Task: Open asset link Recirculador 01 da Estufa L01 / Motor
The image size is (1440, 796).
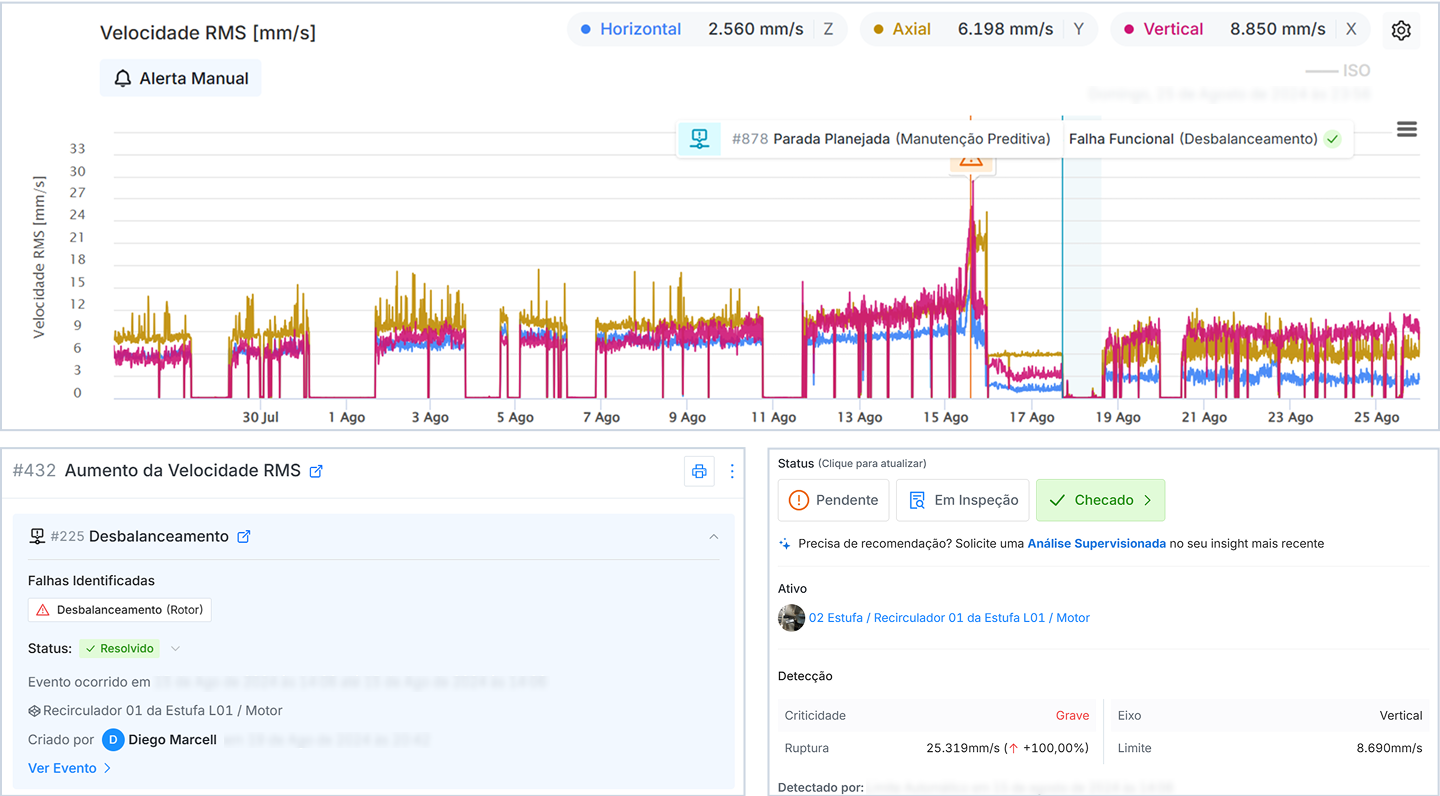Action: (x=949, y=618)
